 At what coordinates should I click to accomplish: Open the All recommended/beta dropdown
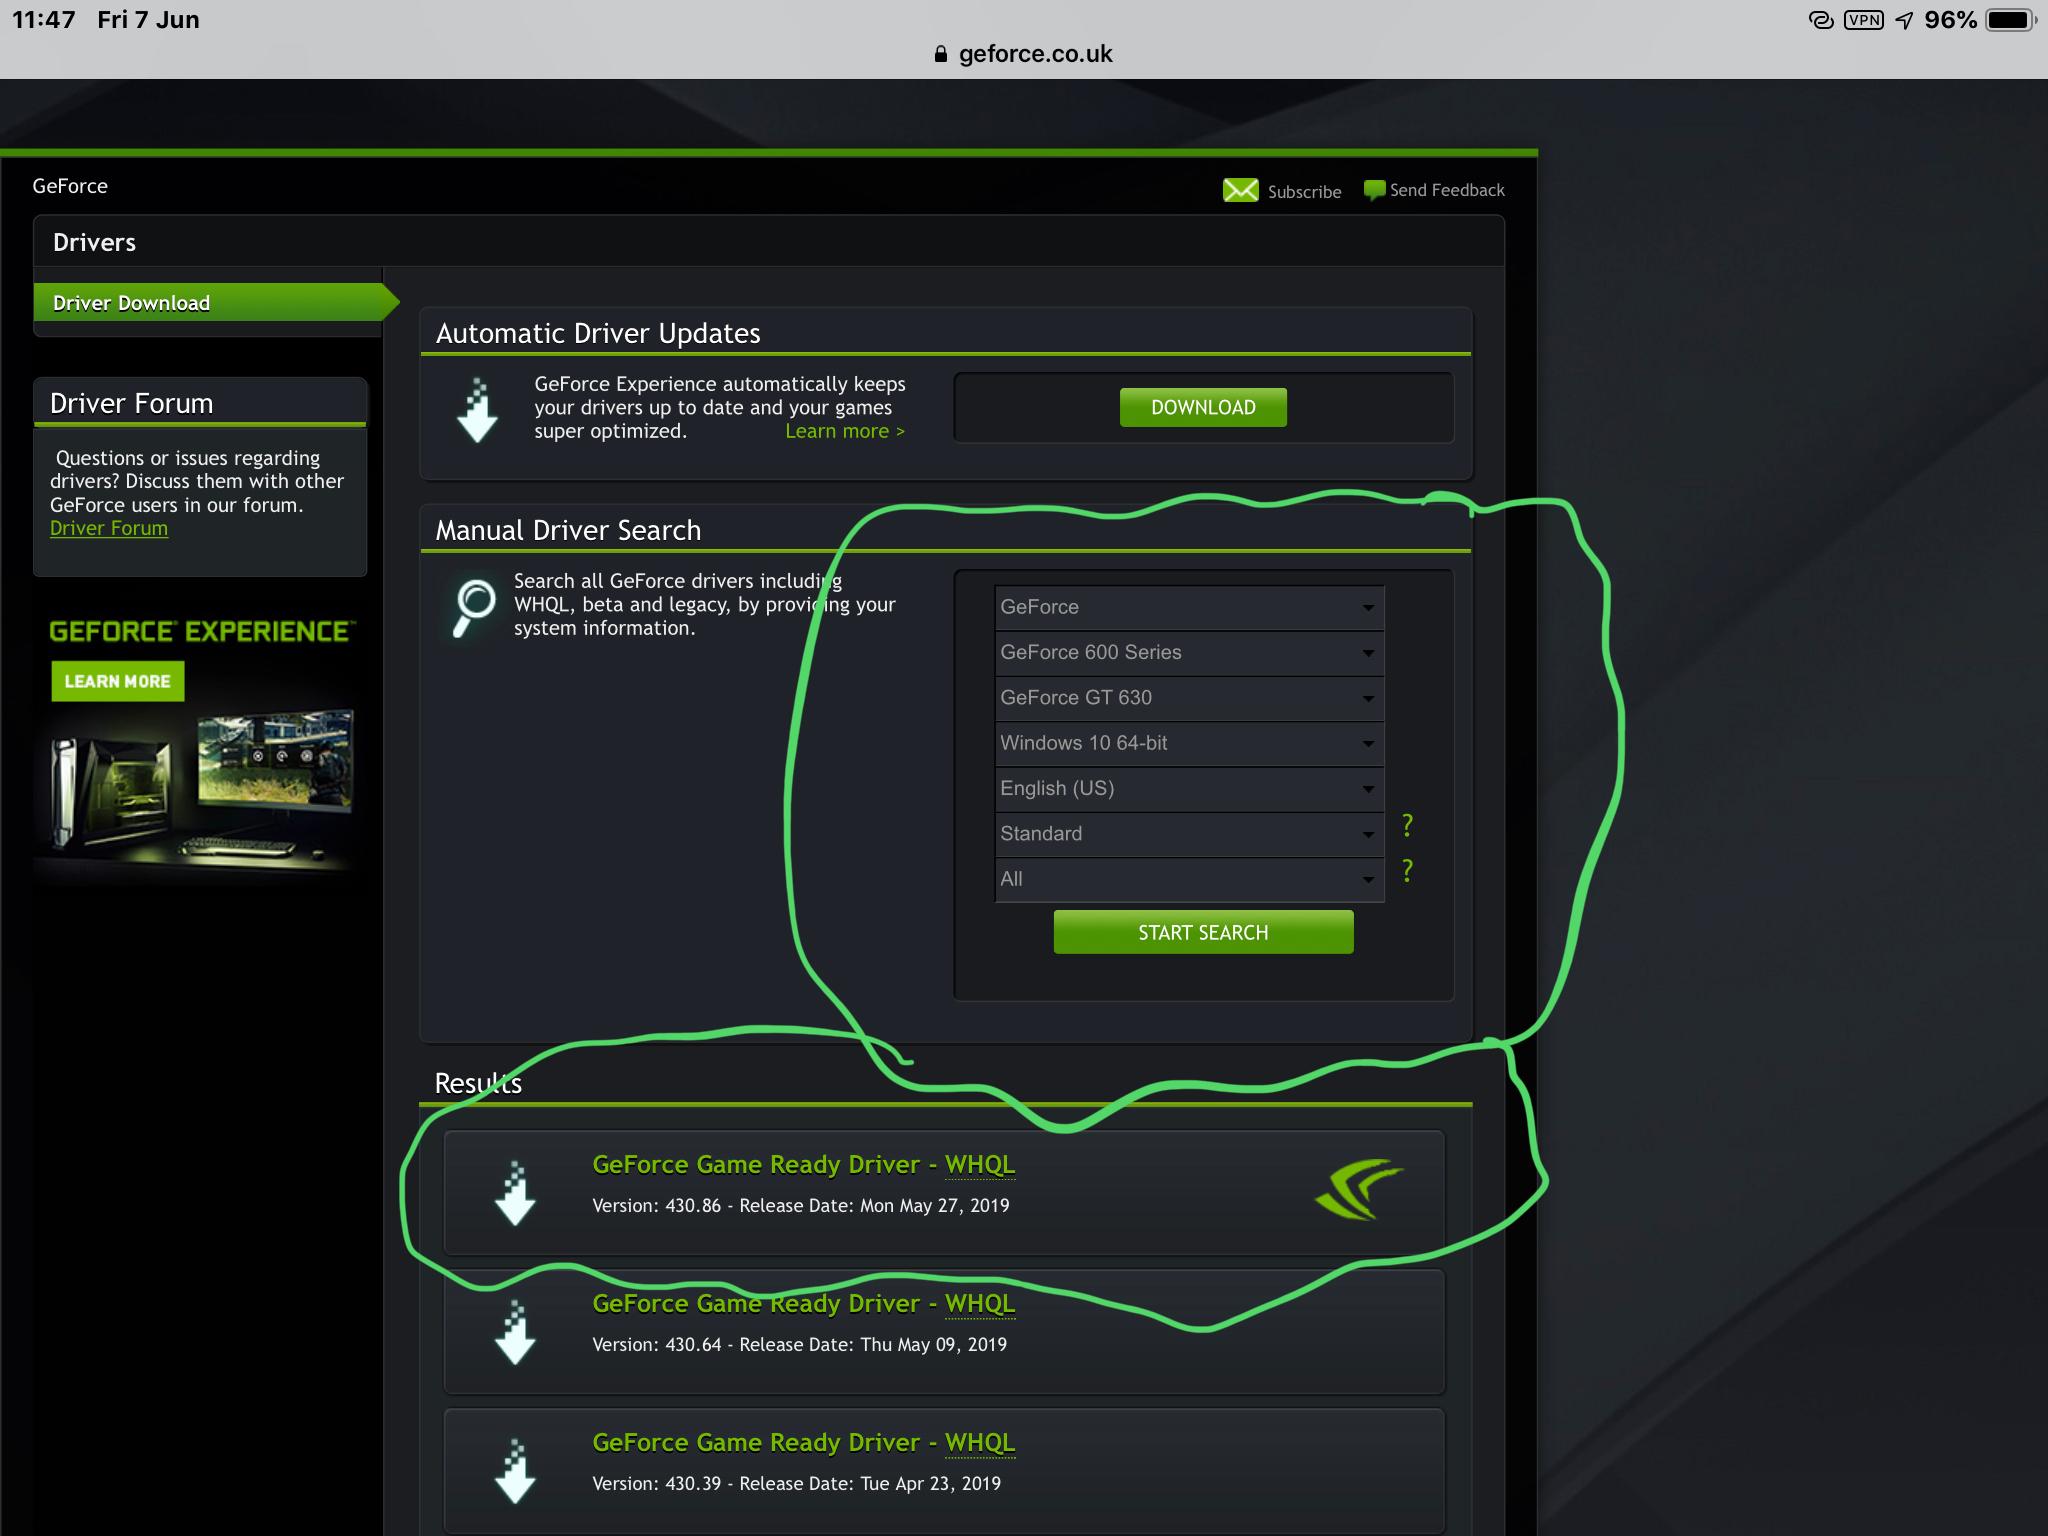point(1189,879)
